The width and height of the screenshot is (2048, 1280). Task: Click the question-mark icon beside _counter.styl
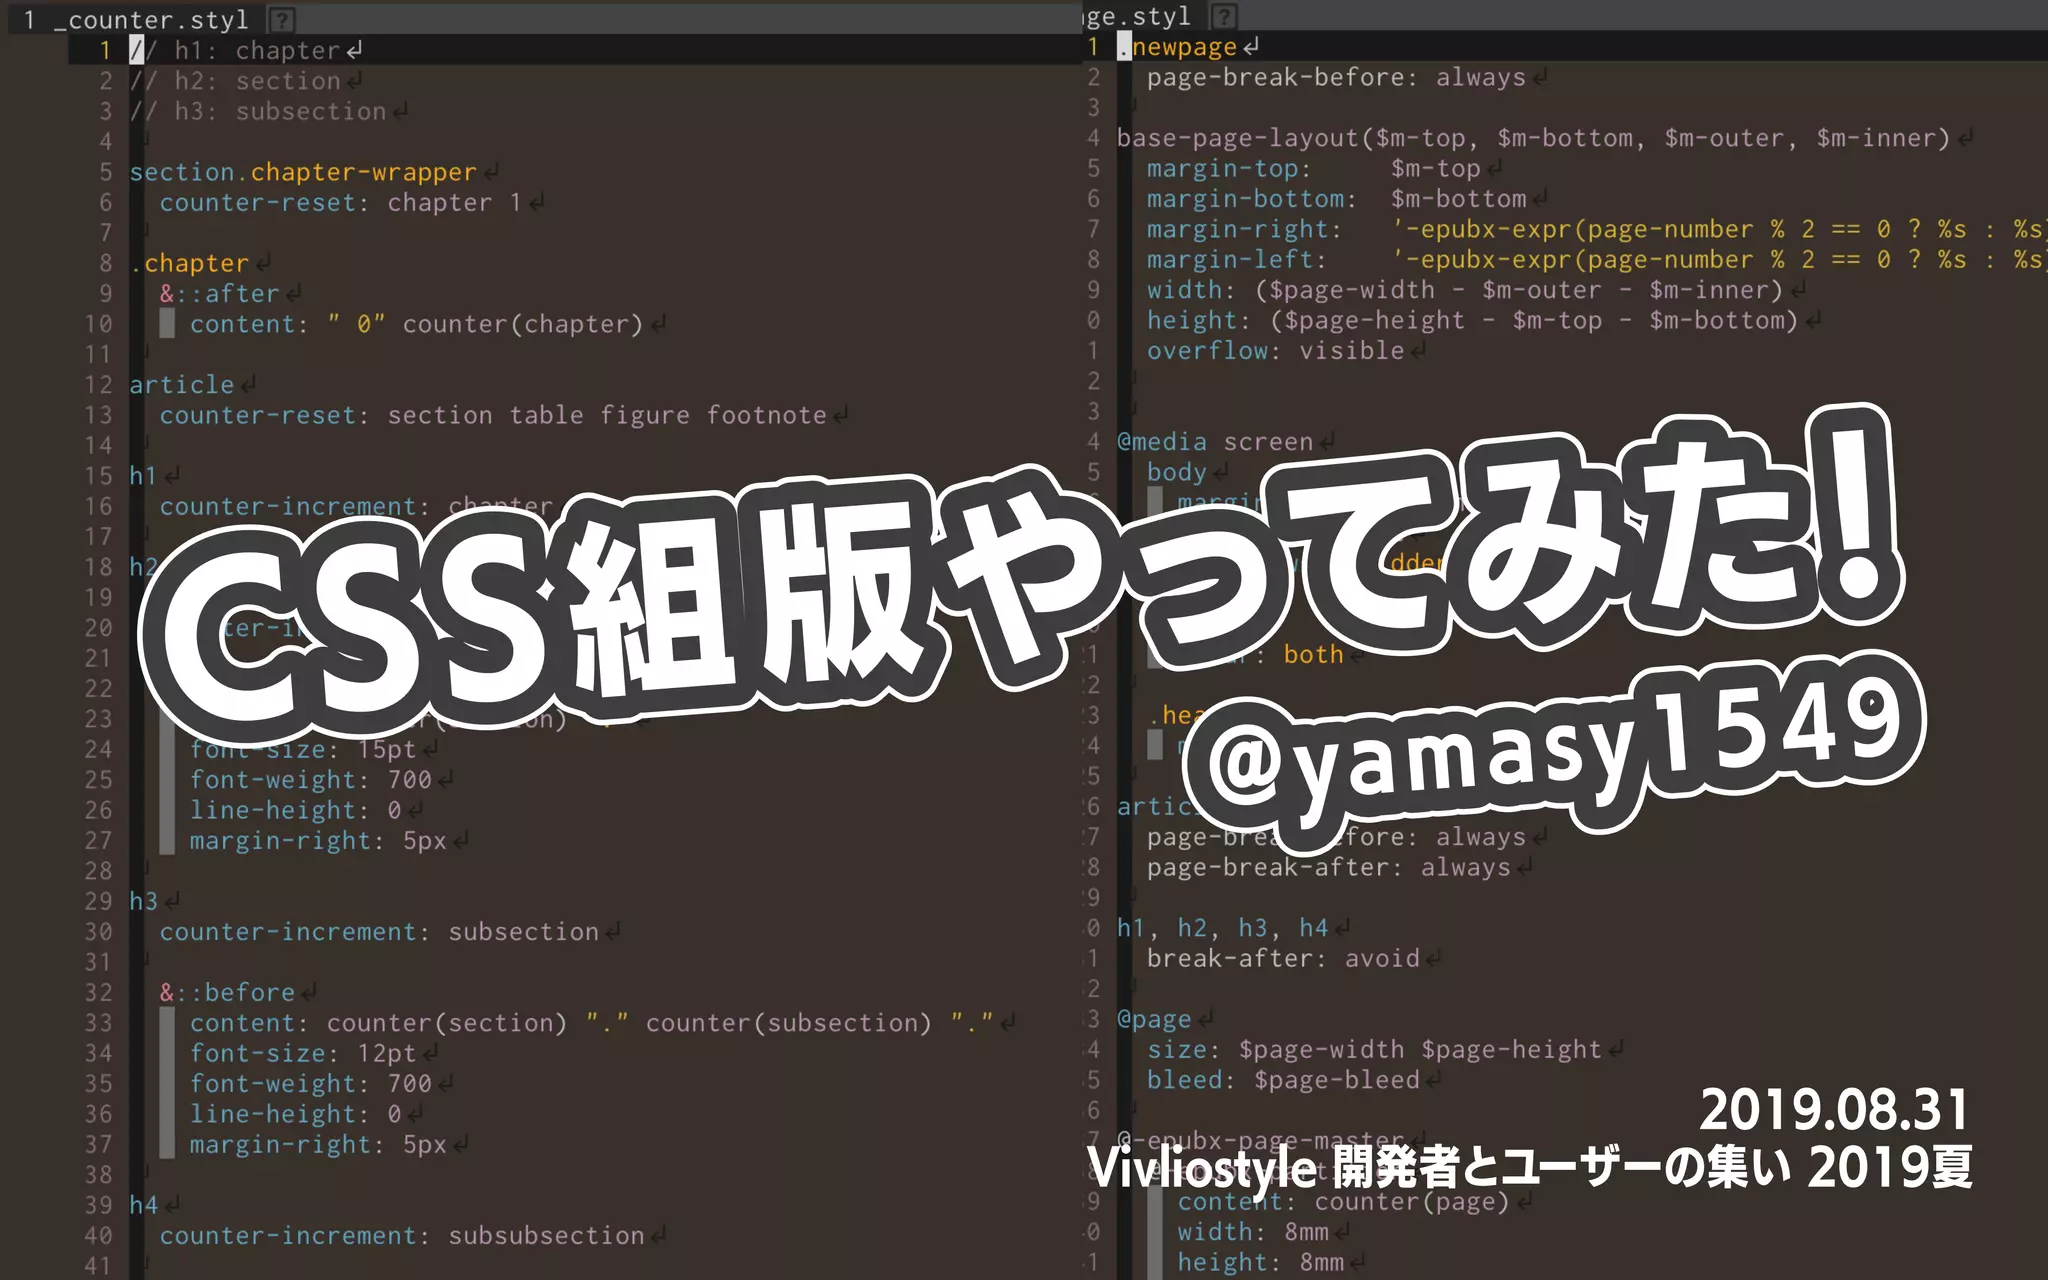[x=283, y=19]
